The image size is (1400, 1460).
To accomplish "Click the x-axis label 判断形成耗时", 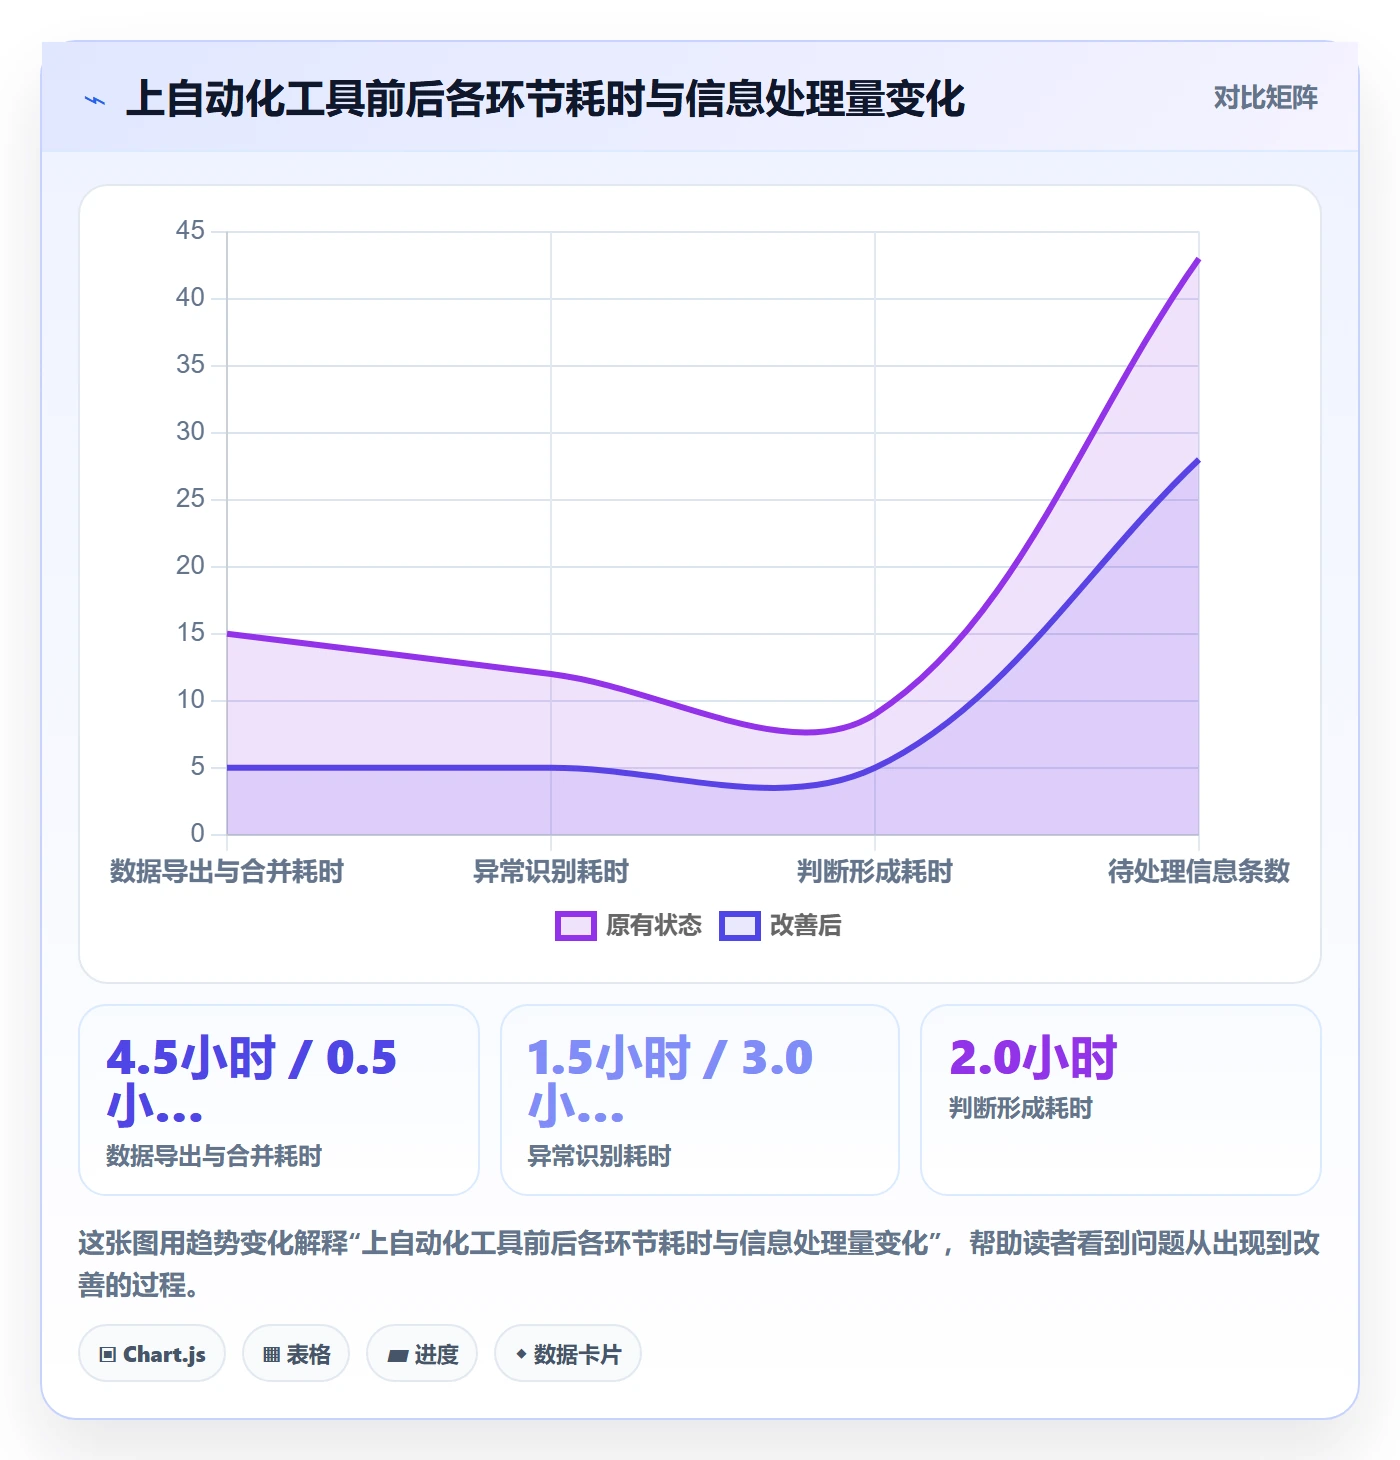I will (x=875, y=871).
